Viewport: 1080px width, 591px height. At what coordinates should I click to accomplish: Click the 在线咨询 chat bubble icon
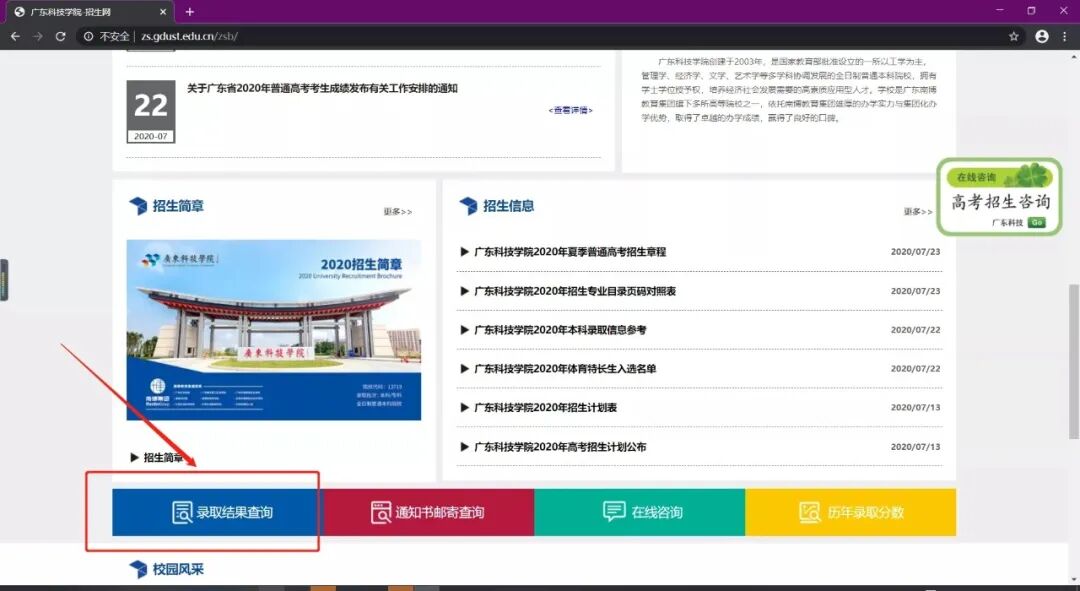coord(614,512)
